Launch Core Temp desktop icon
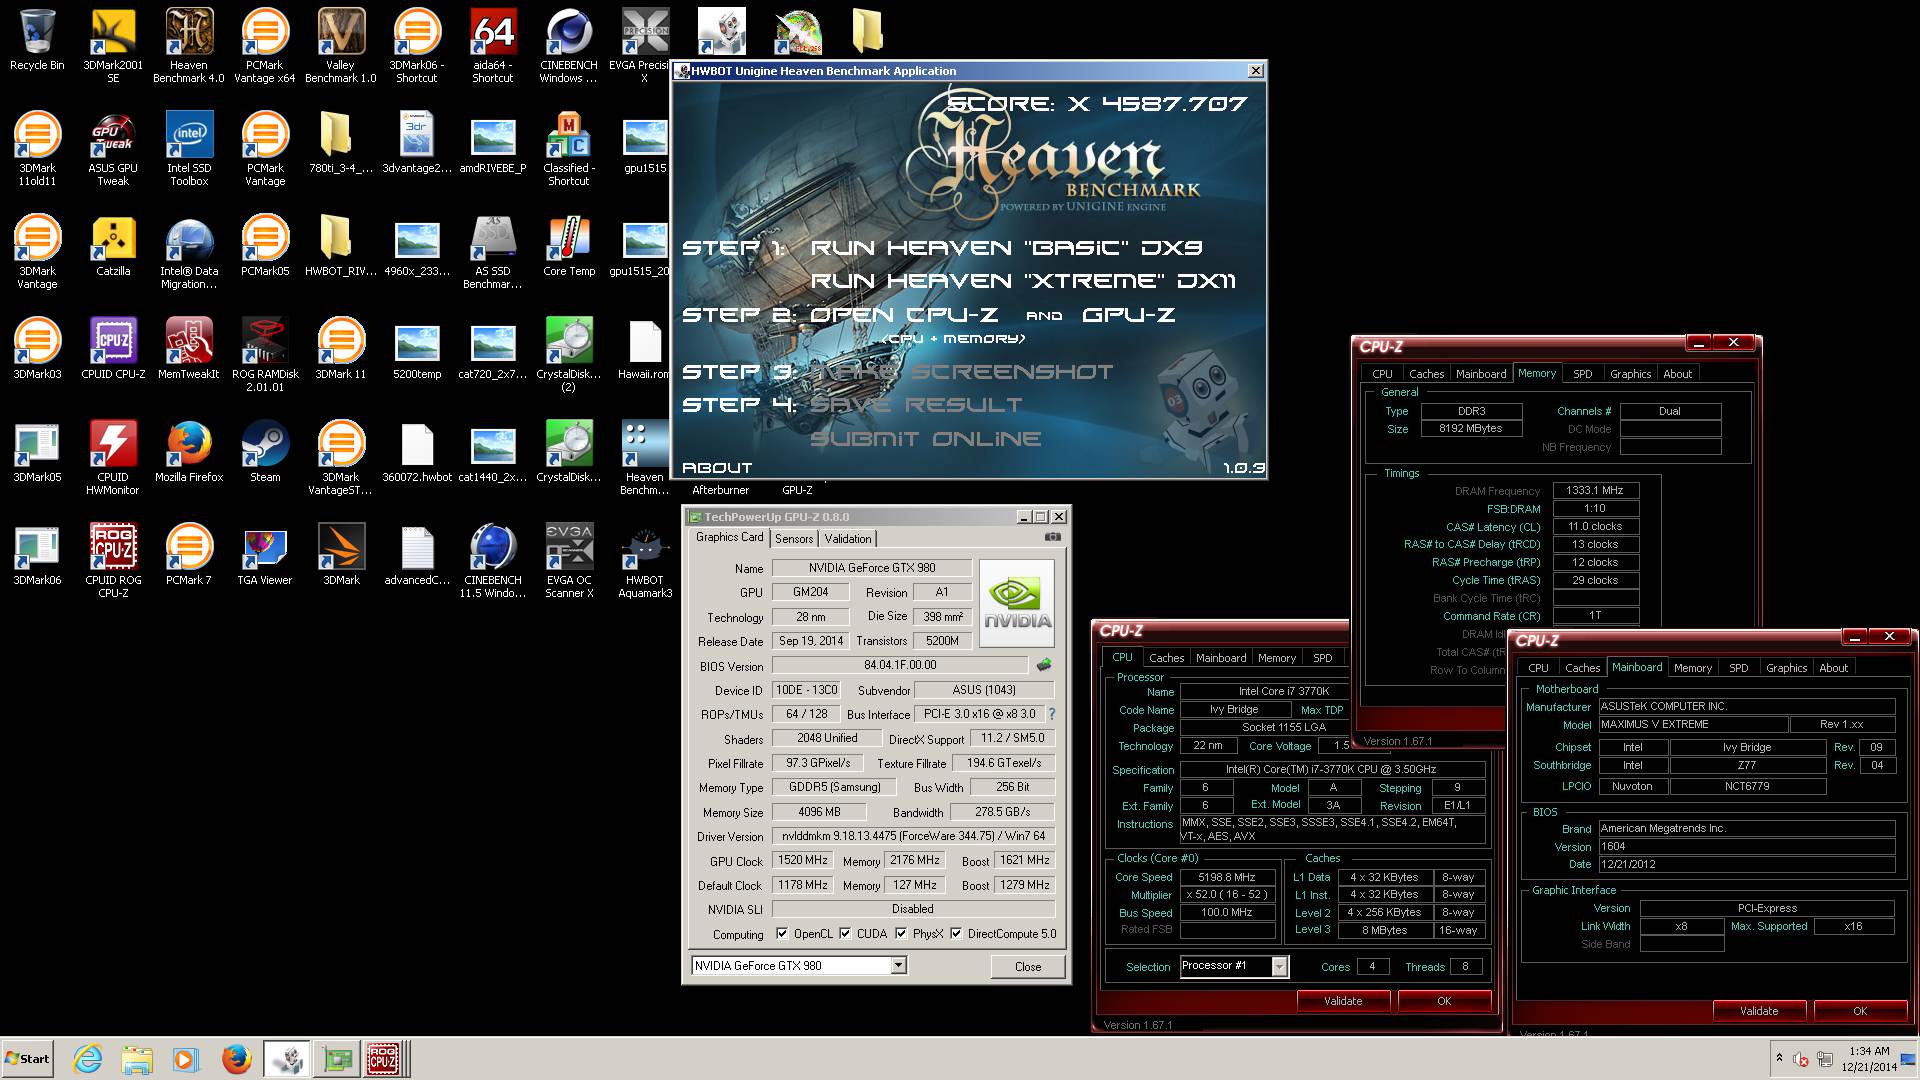The width and height of the screenshot is (1920, 1080). (x=569, y=246)
